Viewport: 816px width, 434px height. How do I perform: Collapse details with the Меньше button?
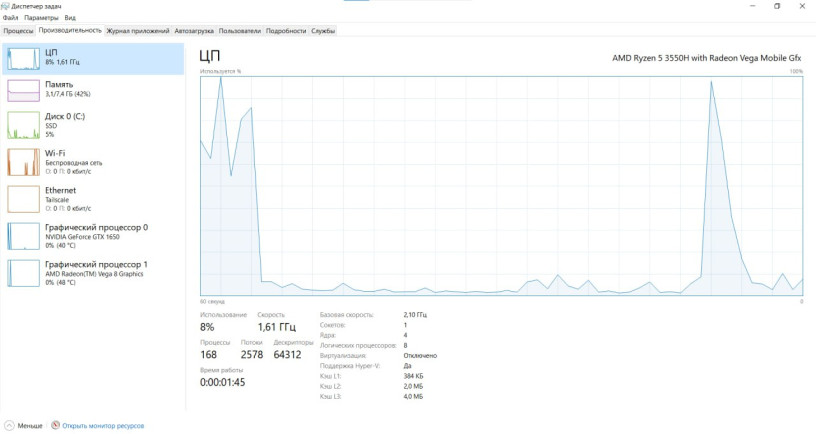coord(24,426)
